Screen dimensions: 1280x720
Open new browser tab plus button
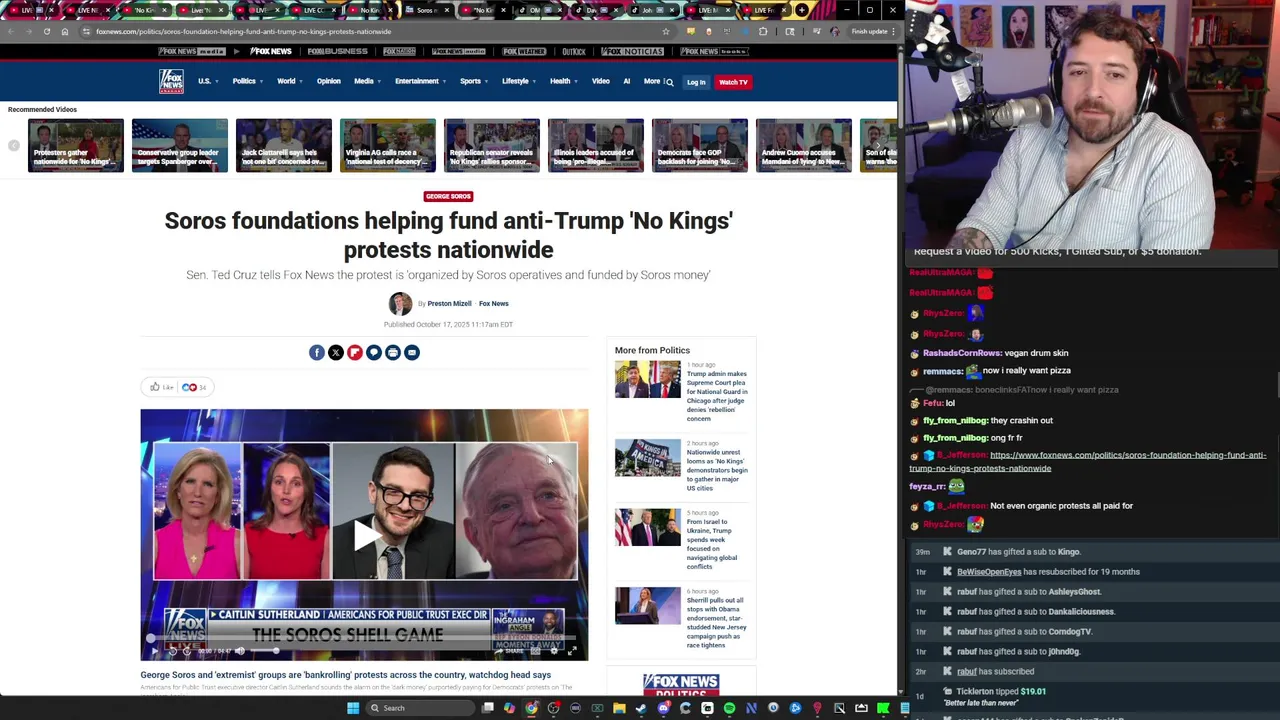click(x=802, y=10)
